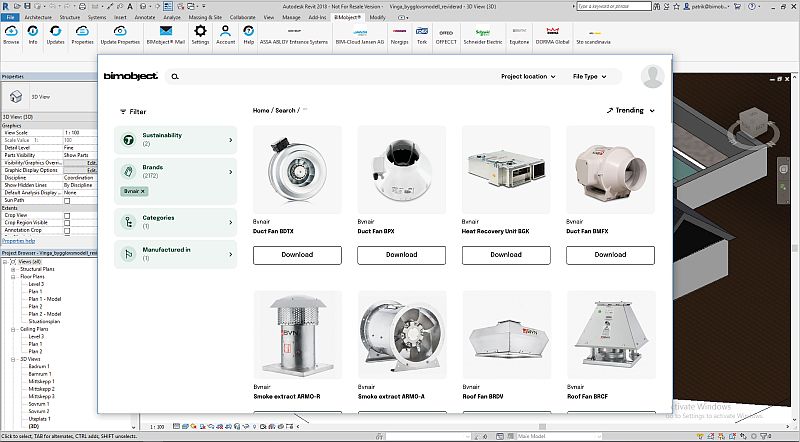The height and width of the screenshot is (442, 800).
Task: Click the Text tool icon in quick access toolbar
Action: point(130,6)
